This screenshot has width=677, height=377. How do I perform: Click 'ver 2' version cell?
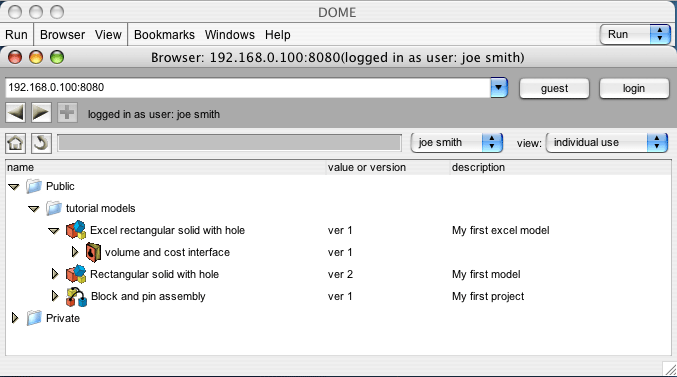[340, 274]
